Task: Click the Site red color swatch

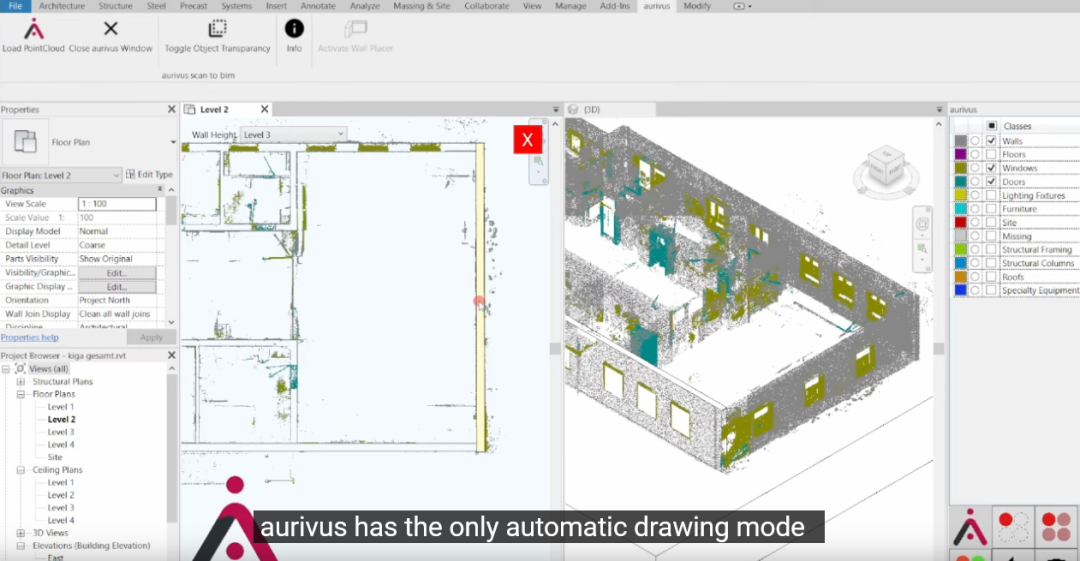Action: pos(960,222)
